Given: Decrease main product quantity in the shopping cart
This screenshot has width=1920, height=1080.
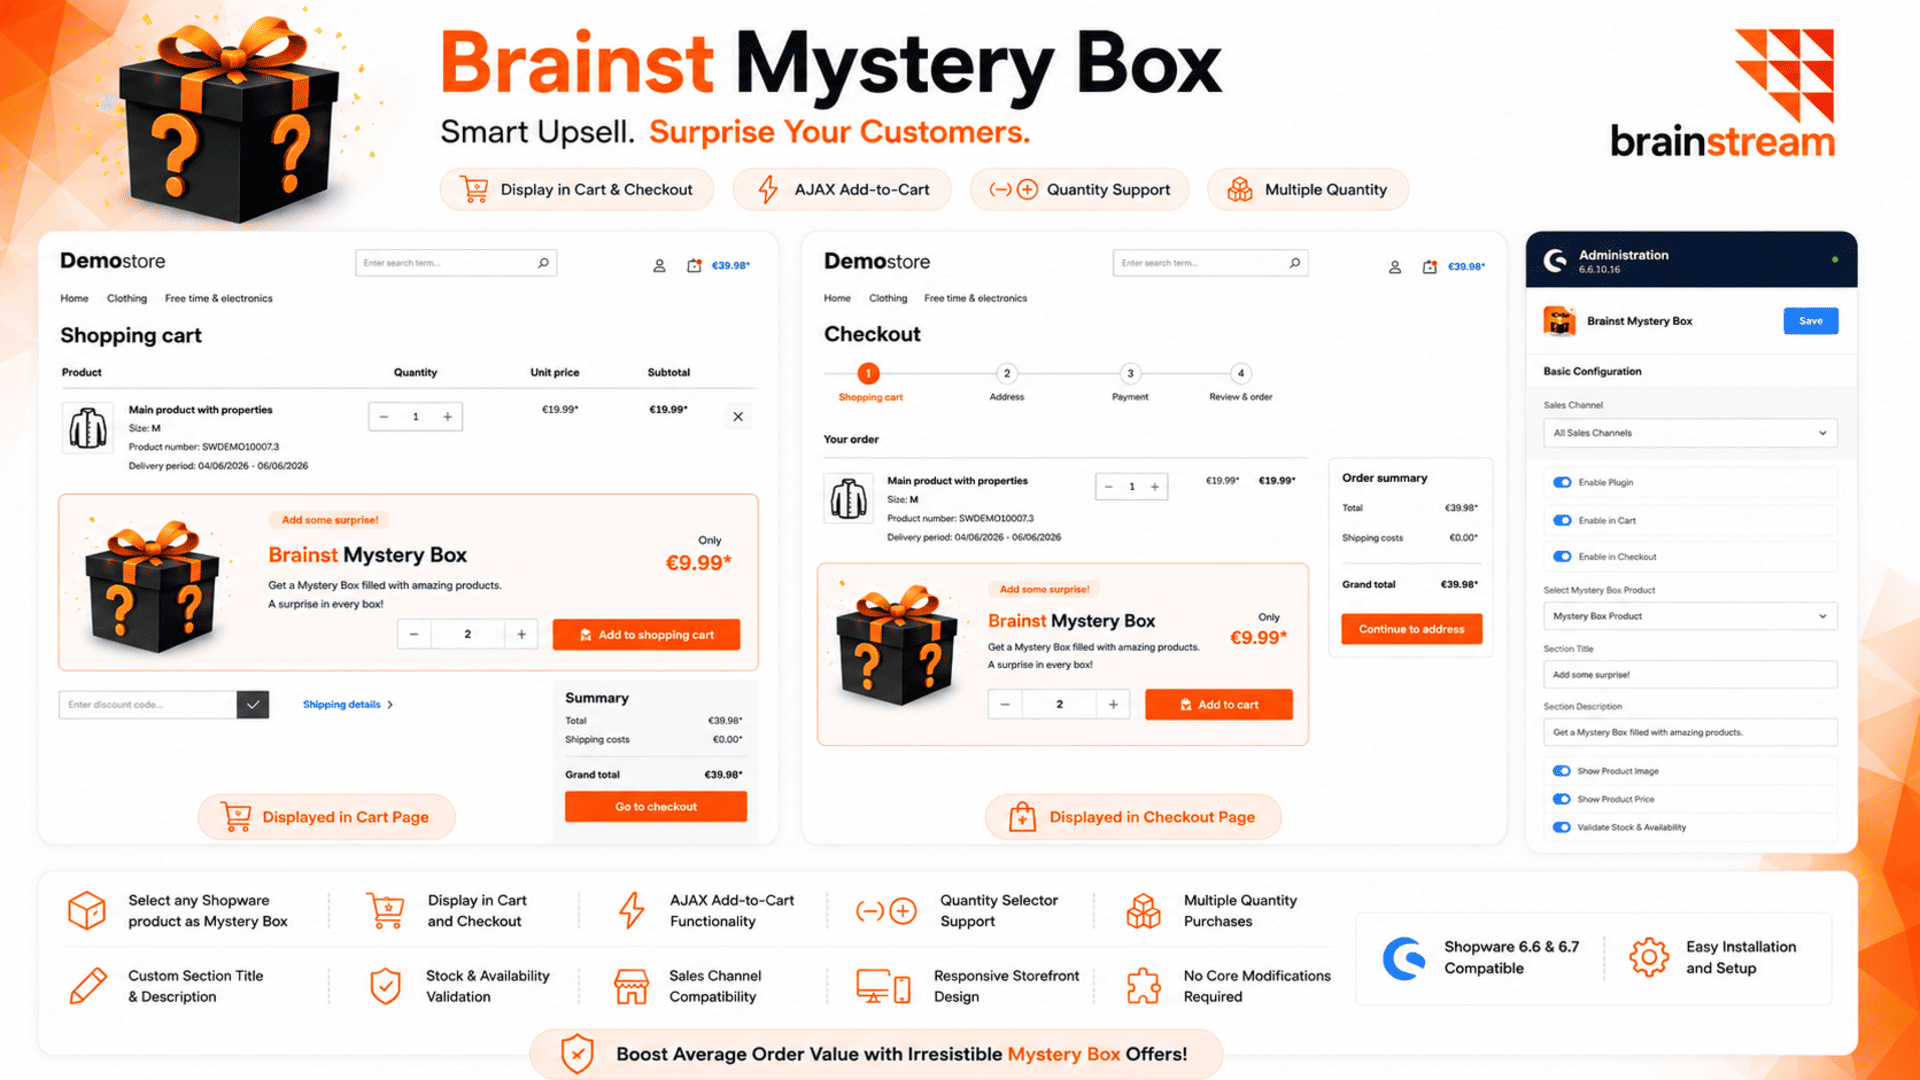Looking at the screenshot, I should (384, 417).
